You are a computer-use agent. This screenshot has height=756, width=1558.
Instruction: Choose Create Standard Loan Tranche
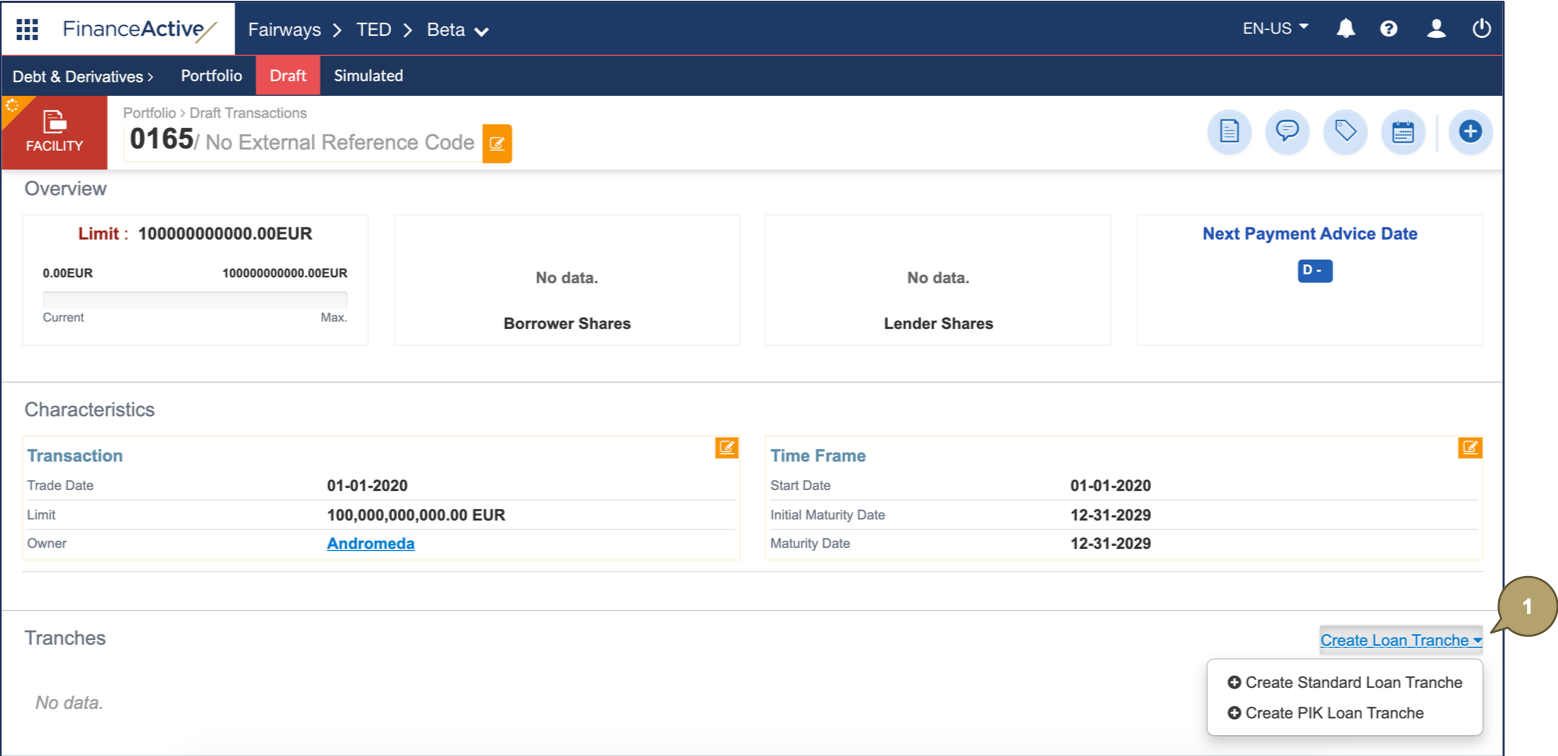1345,683
